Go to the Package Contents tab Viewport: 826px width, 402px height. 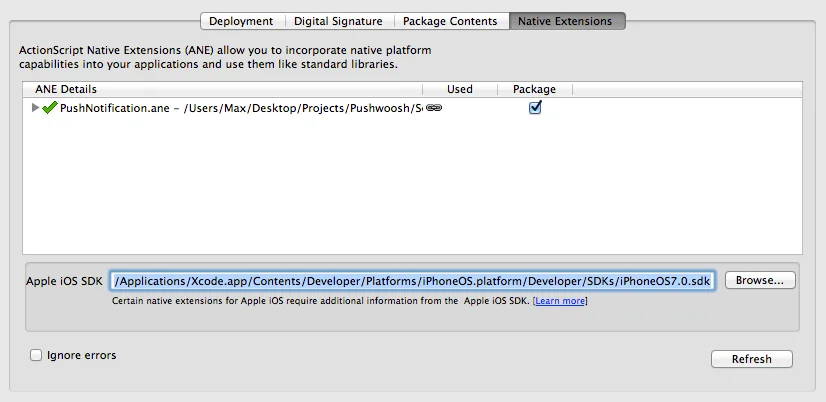tap(450, 21)
